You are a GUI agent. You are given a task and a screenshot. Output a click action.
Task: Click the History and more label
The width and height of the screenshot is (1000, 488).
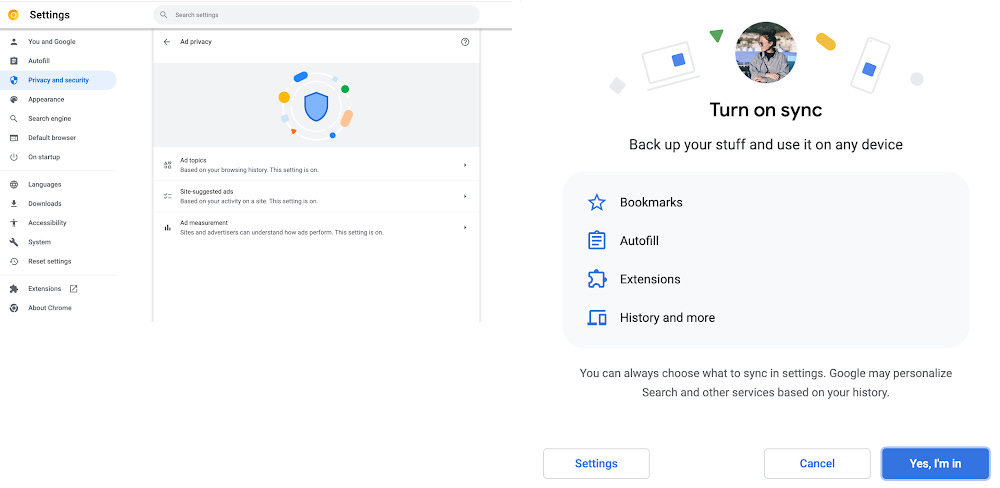667,318
